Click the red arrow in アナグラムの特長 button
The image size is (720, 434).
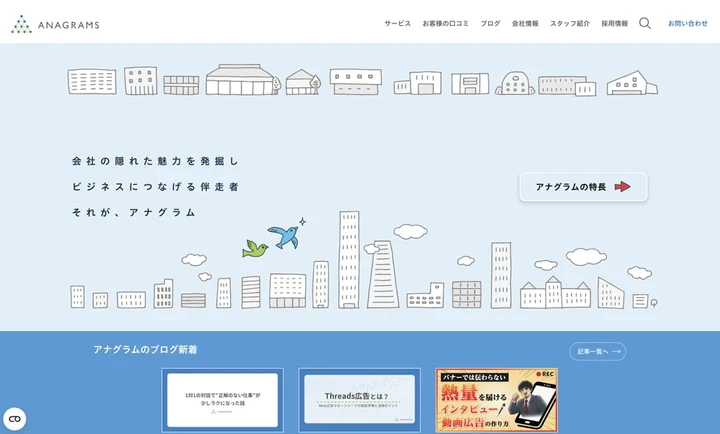622,186
